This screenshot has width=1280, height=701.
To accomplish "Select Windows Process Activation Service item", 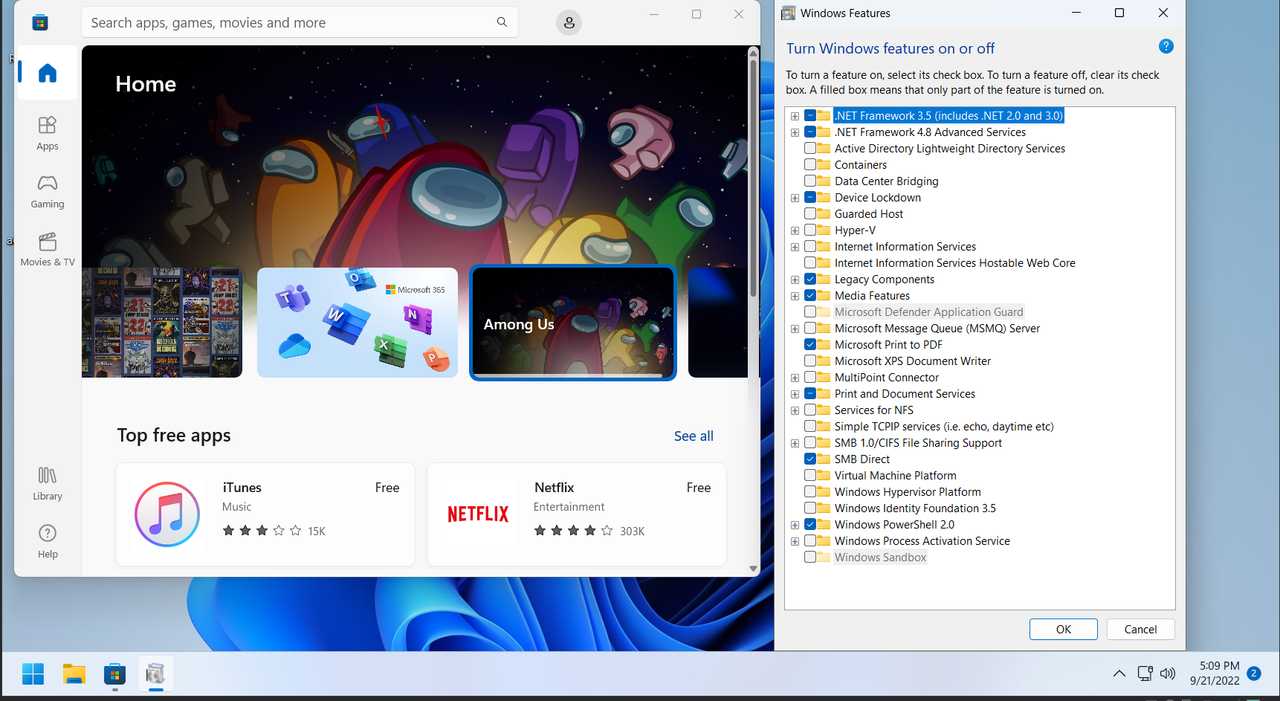I will tap(922, 541).
